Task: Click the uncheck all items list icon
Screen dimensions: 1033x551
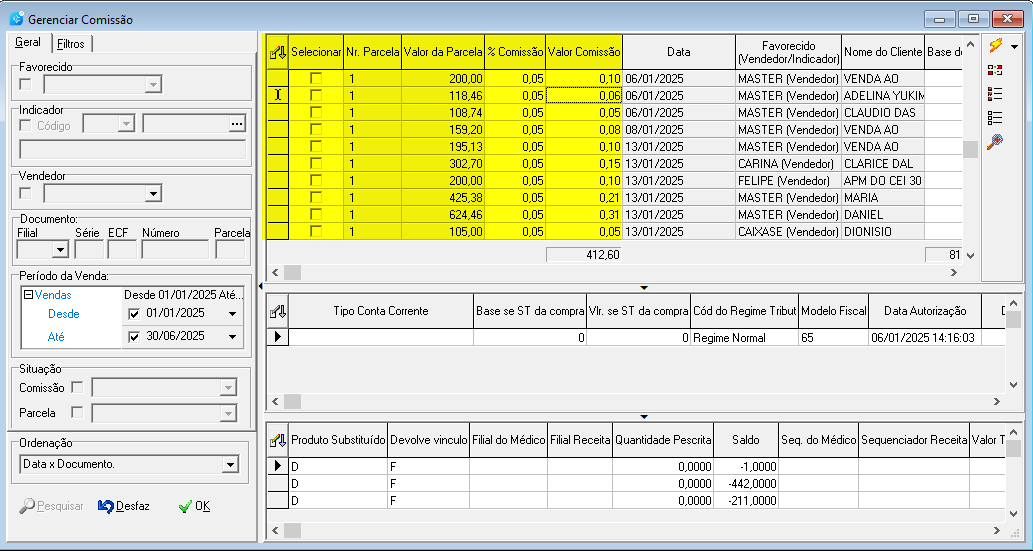Action: coord(995,118)
